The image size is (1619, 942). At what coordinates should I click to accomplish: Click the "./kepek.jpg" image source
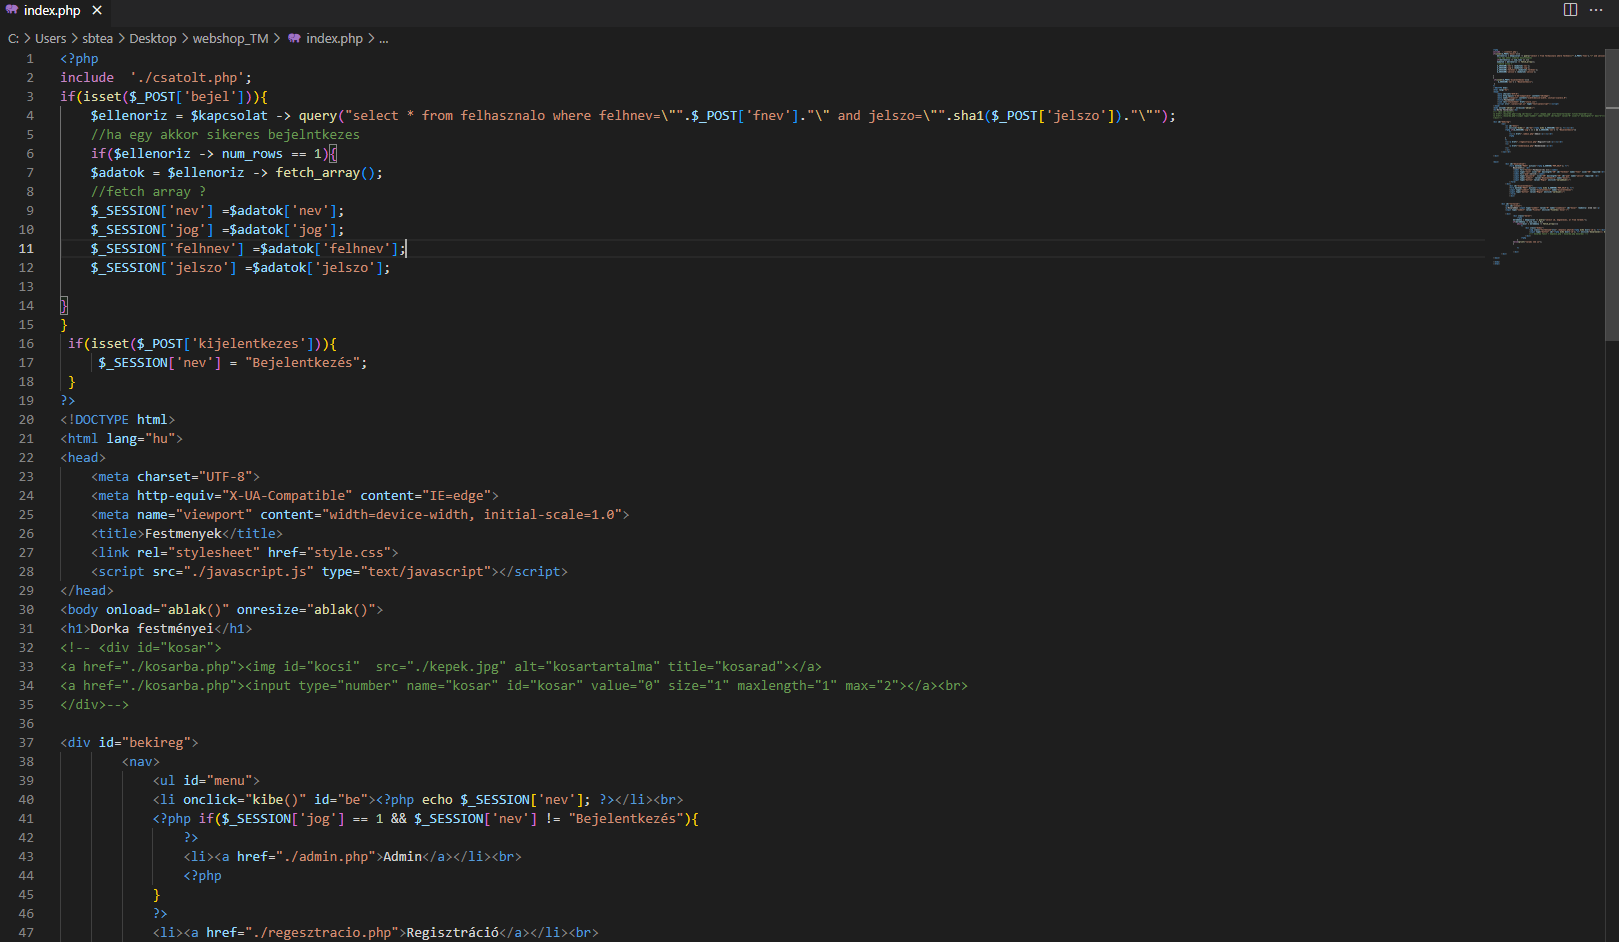(456, 667)
